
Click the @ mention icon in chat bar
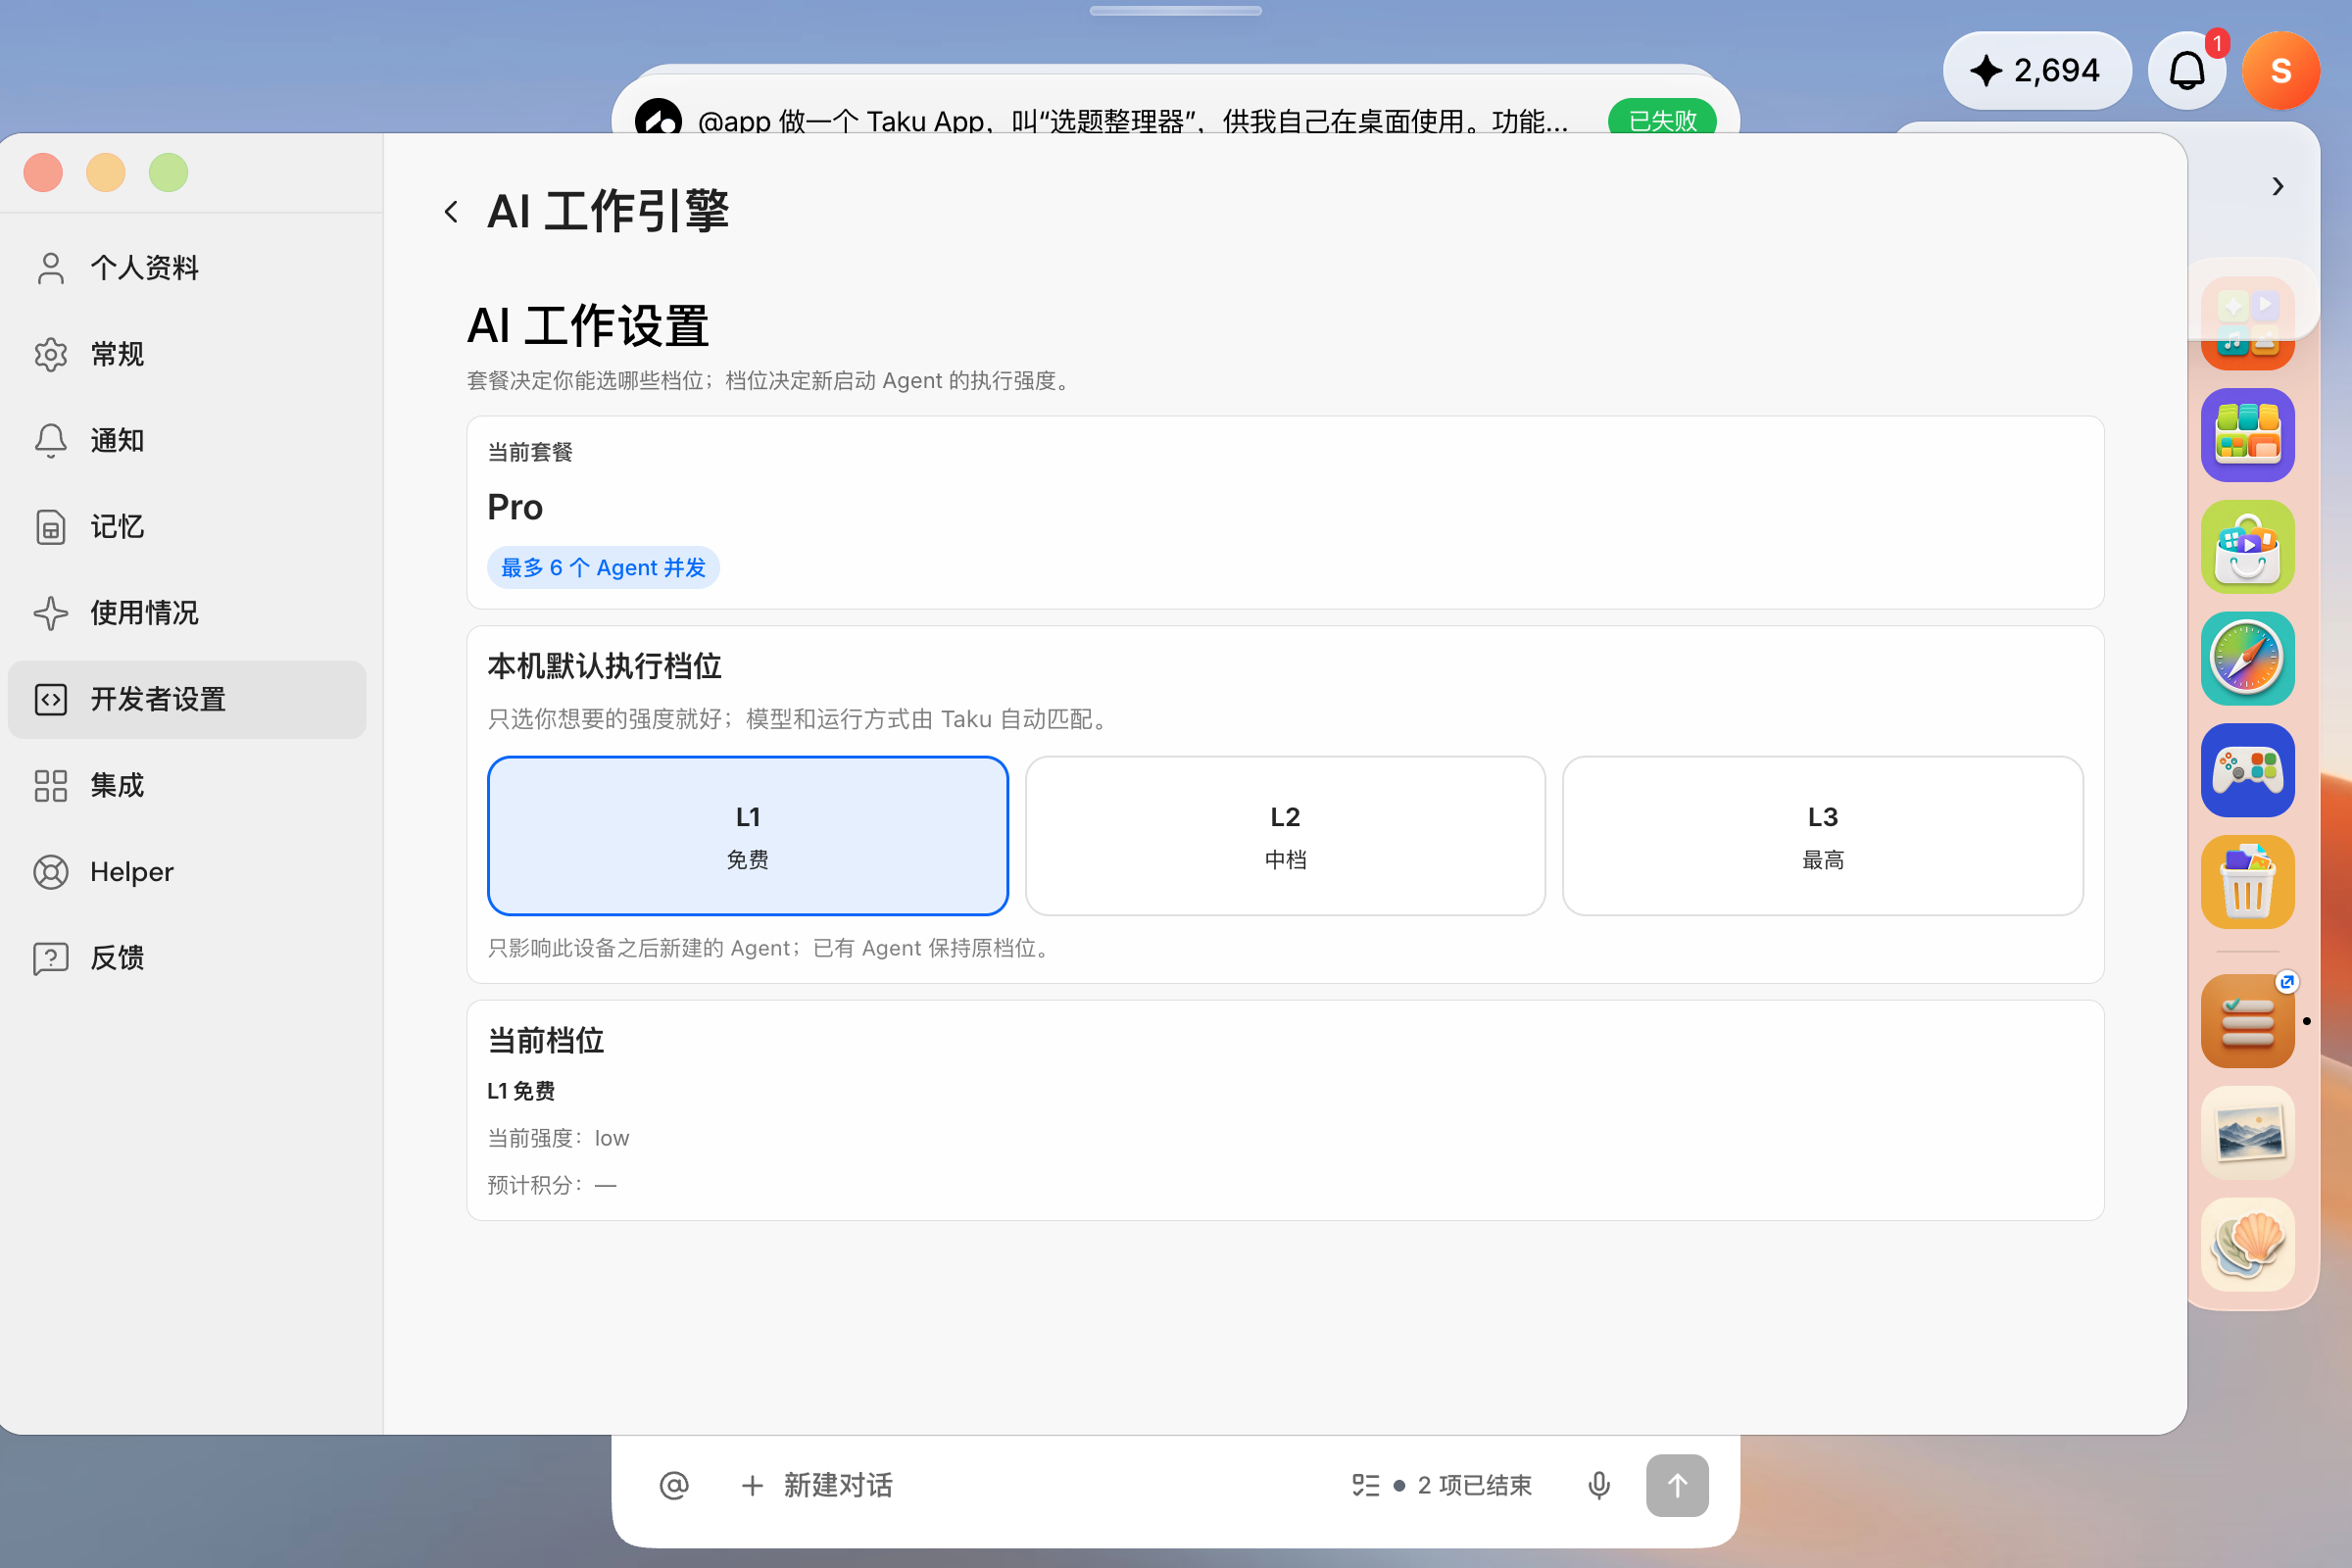pyautogui.click(x=674, y=1485)
